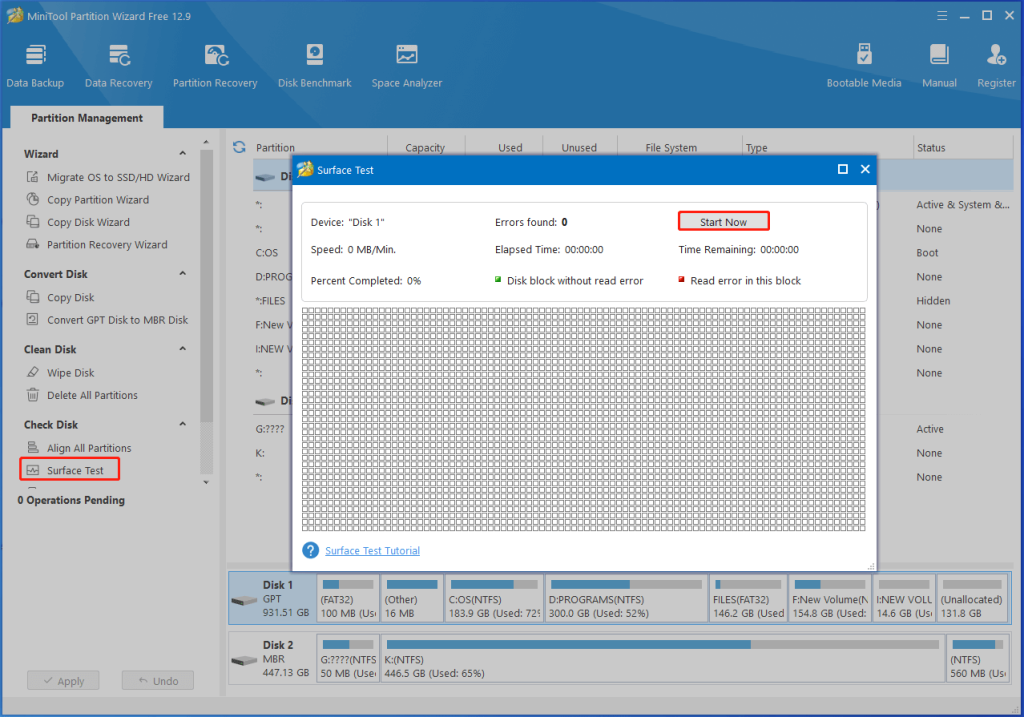Image resolution: width=1024 pixels, height=717 pixels.
Task: Click sidebar scrollbar up arrow
Action: 206,142
